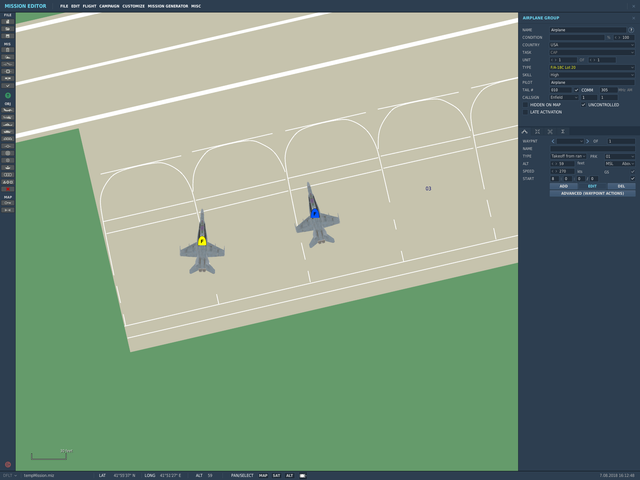
Task: Enable LATE ACTIVATION checkbox
Action: (526, 112)
